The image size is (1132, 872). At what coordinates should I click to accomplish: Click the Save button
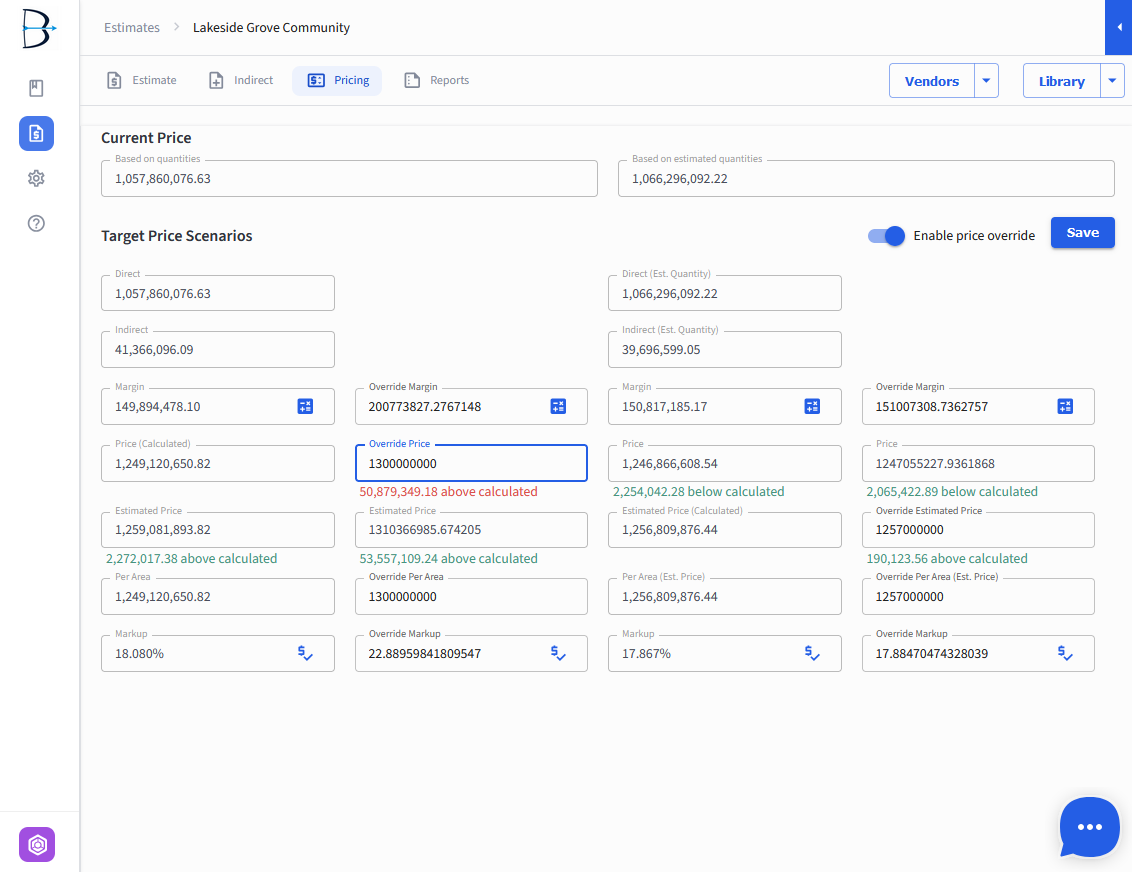point(1082,232)
